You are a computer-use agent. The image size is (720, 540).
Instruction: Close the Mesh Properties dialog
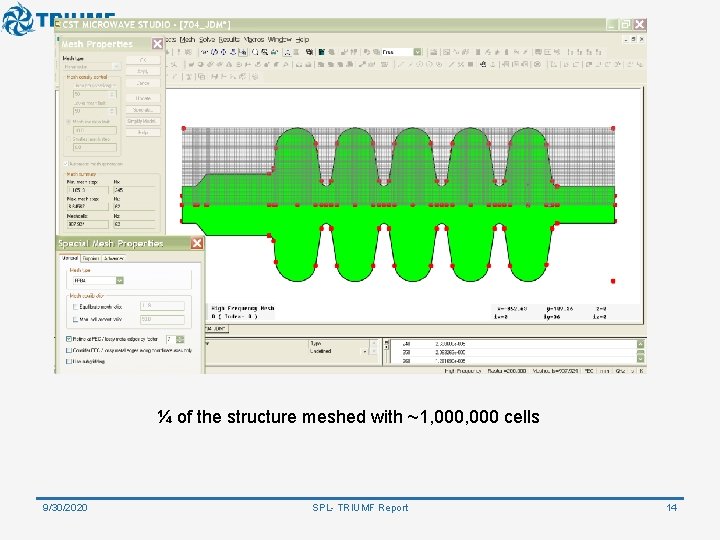pos(158,44)
